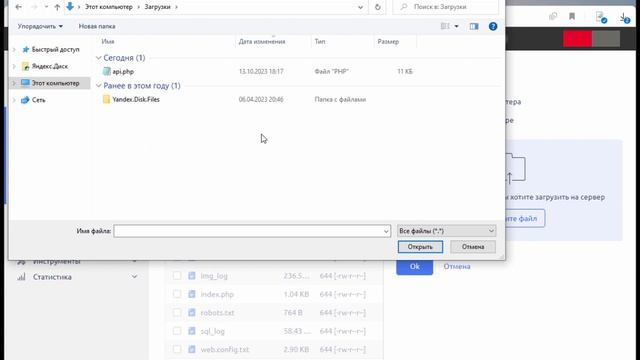
Task: Open robots.txt in file manager list
Action: [218, 313]
